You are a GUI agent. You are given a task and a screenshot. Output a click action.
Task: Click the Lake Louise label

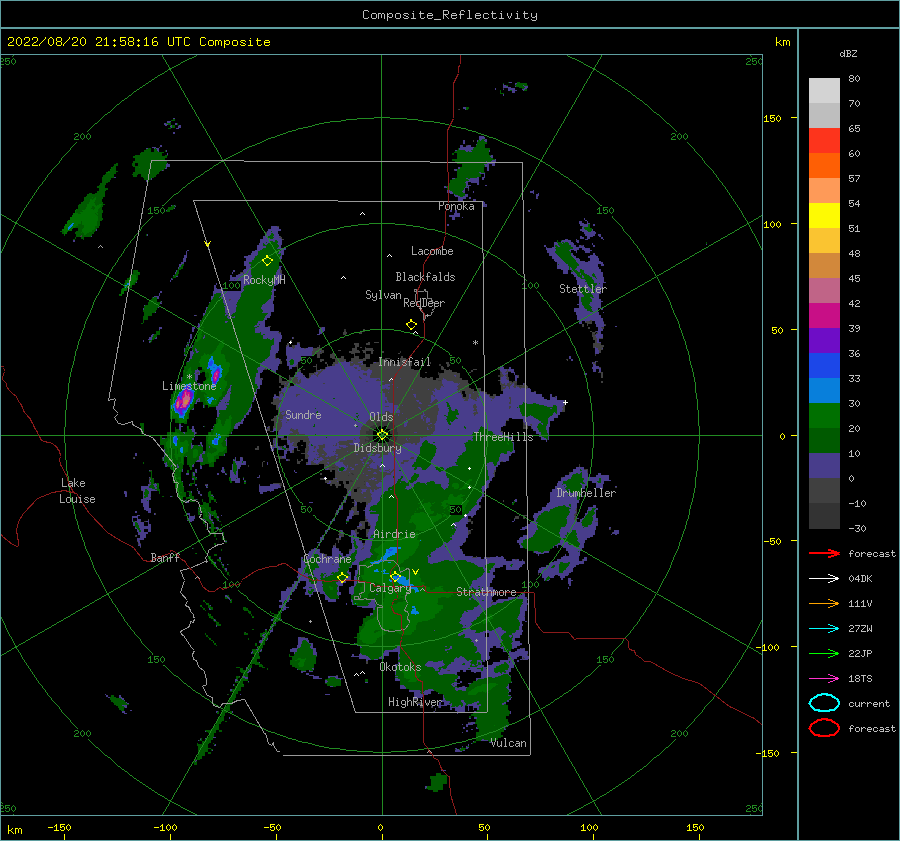(77, 491)
